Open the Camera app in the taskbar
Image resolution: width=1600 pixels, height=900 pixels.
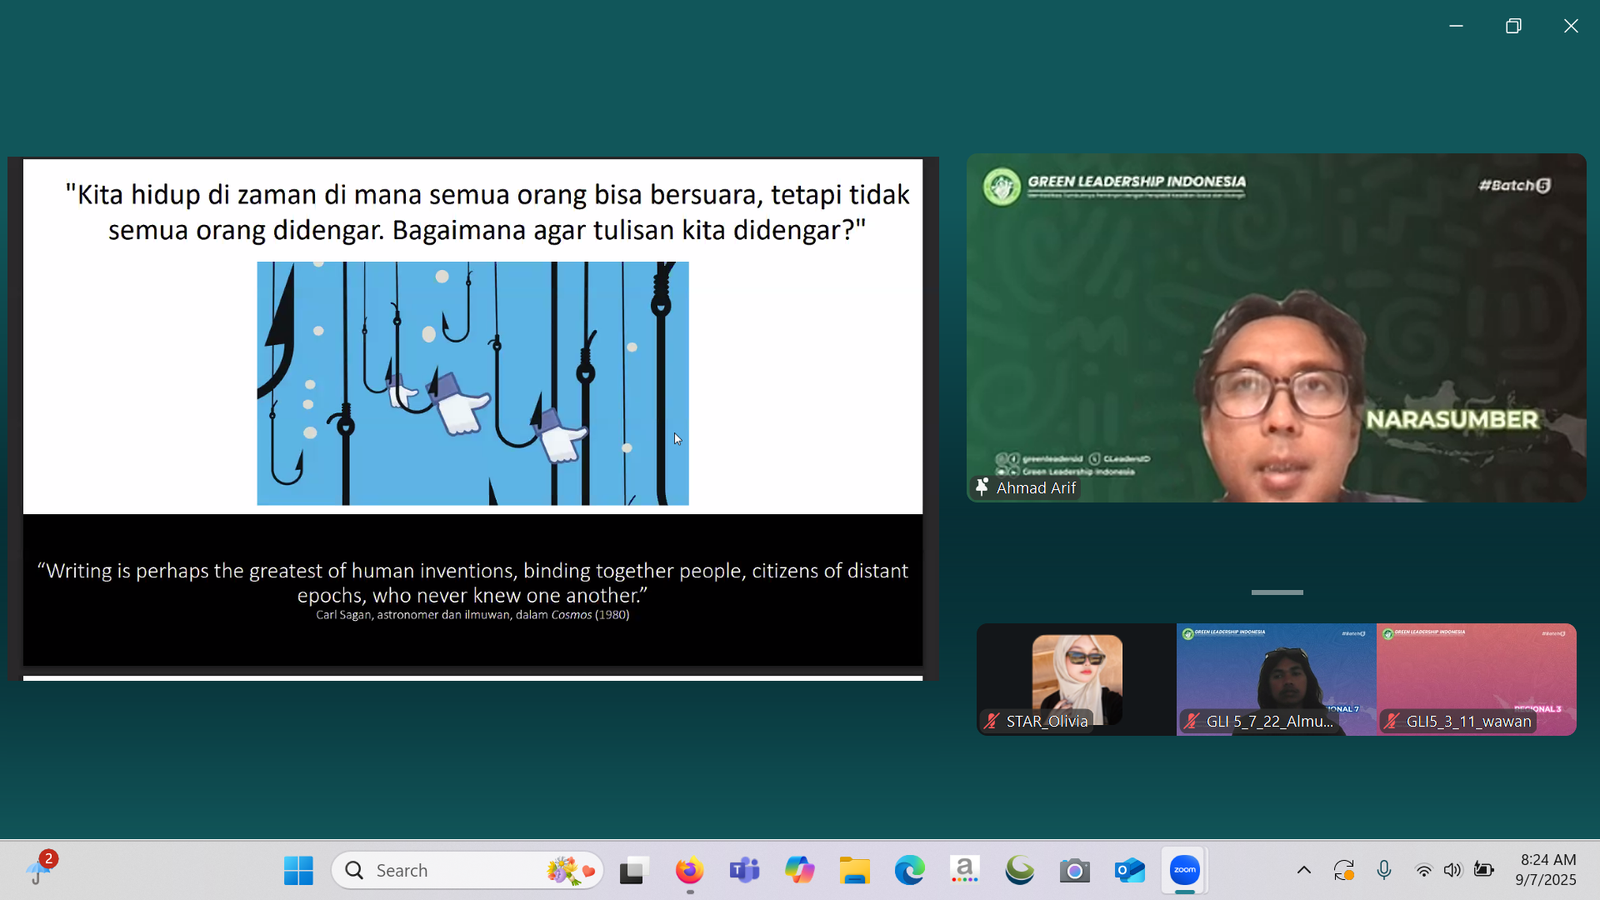[x=1074, y=870]
